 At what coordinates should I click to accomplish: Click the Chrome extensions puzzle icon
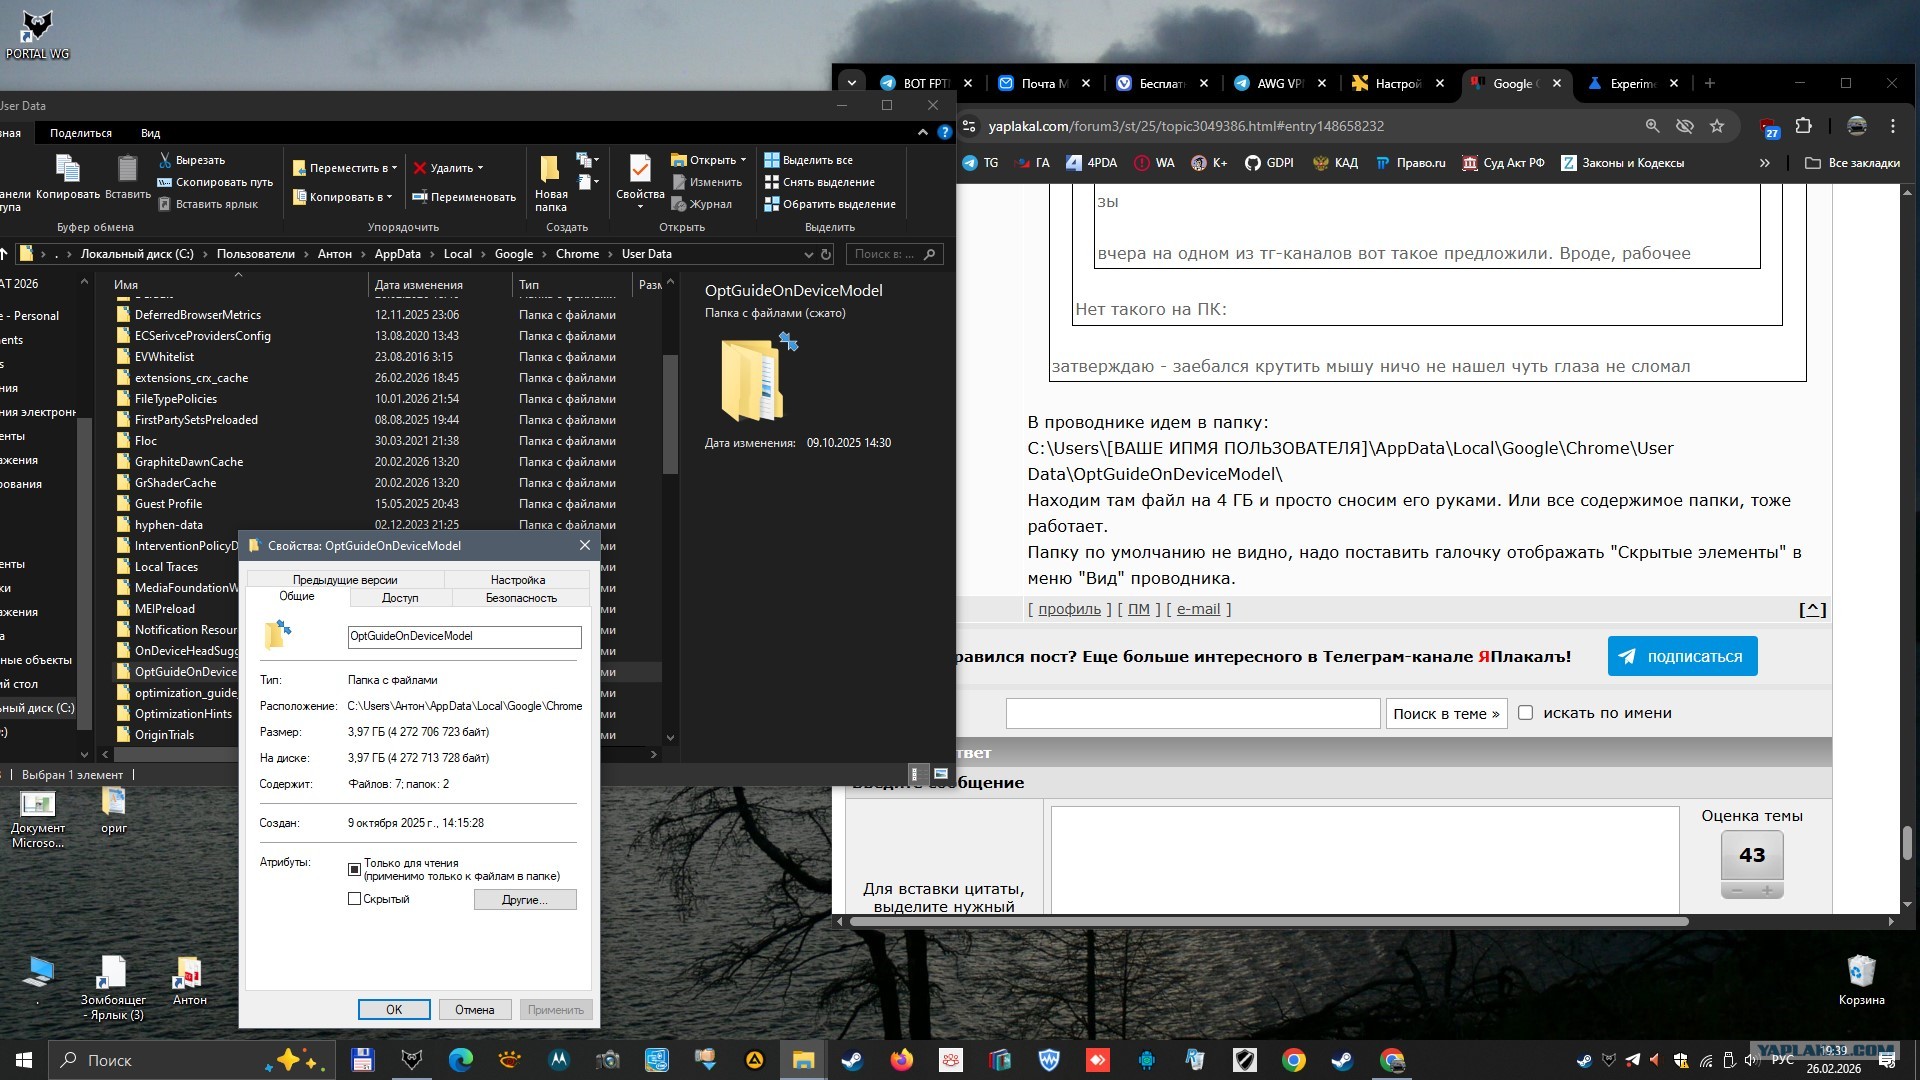(x=1803, y=126)
